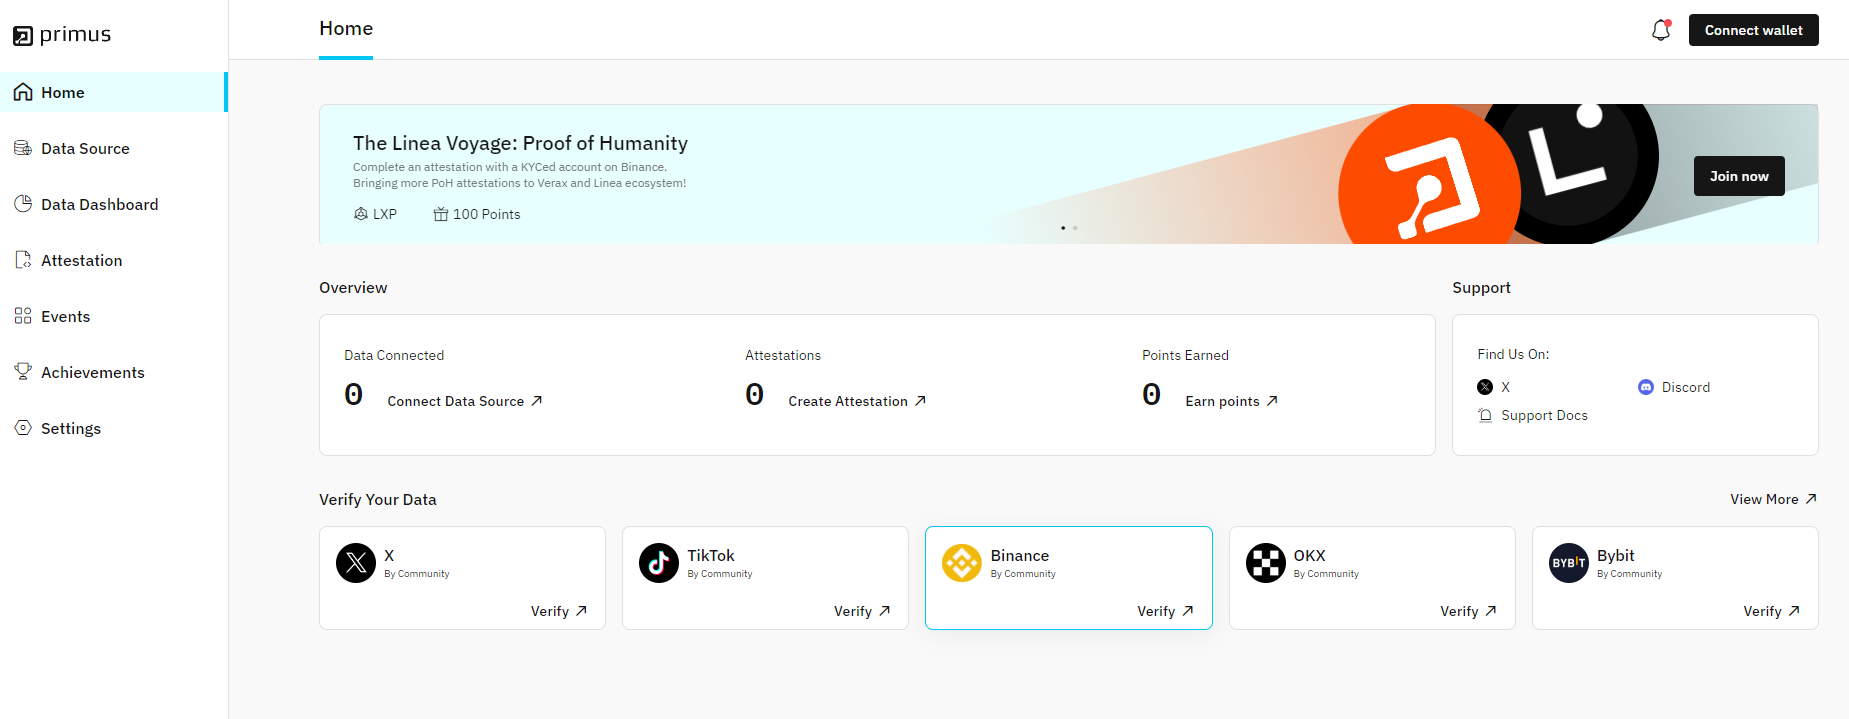Image resolution: width=1849 pixels, height=719 pixels.
Task: Open Settings from the sidebar
Action: coord(70,429)
